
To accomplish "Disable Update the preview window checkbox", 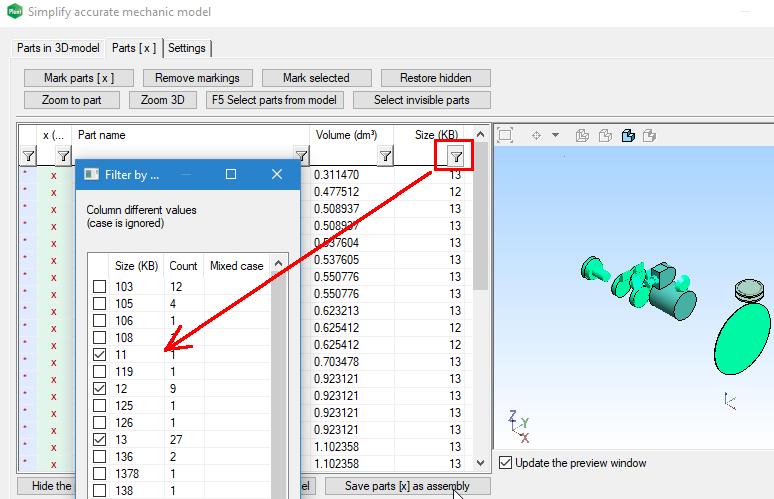I will pos(505,463).
